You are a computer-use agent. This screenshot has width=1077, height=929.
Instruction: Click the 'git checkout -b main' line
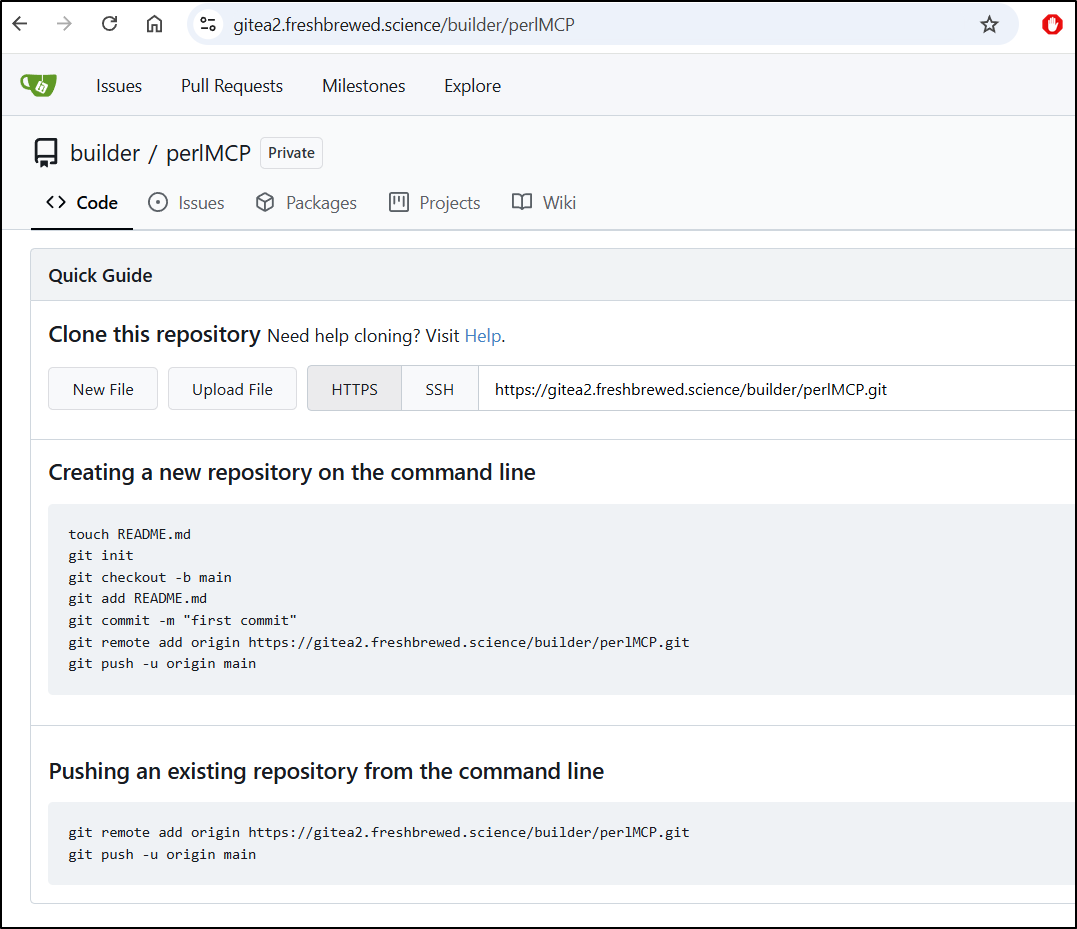[150, 577]
